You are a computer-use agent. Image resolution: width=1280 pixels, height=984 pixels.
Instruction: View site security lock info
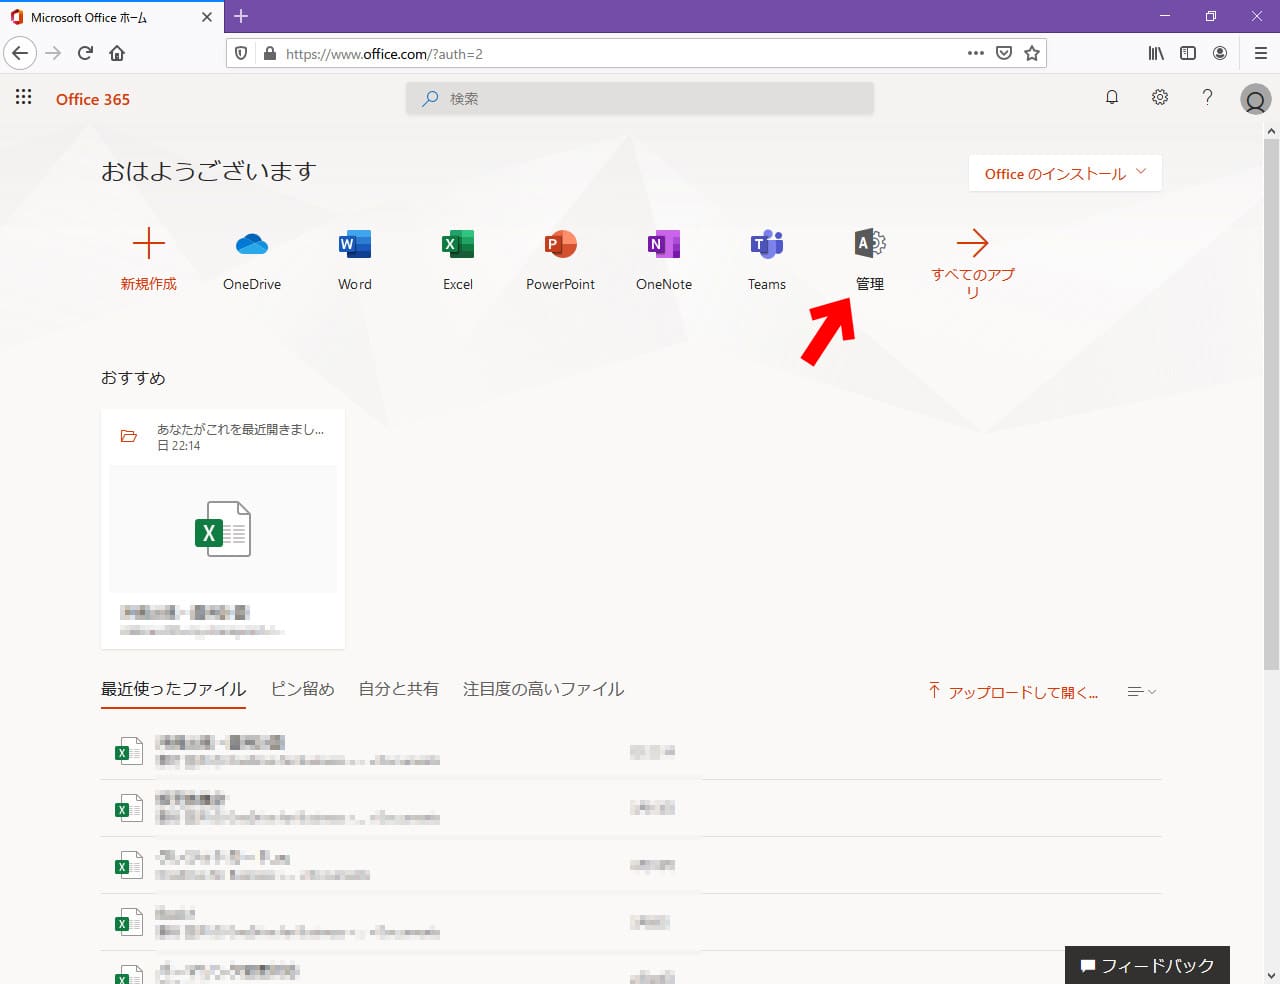(269, 53)
